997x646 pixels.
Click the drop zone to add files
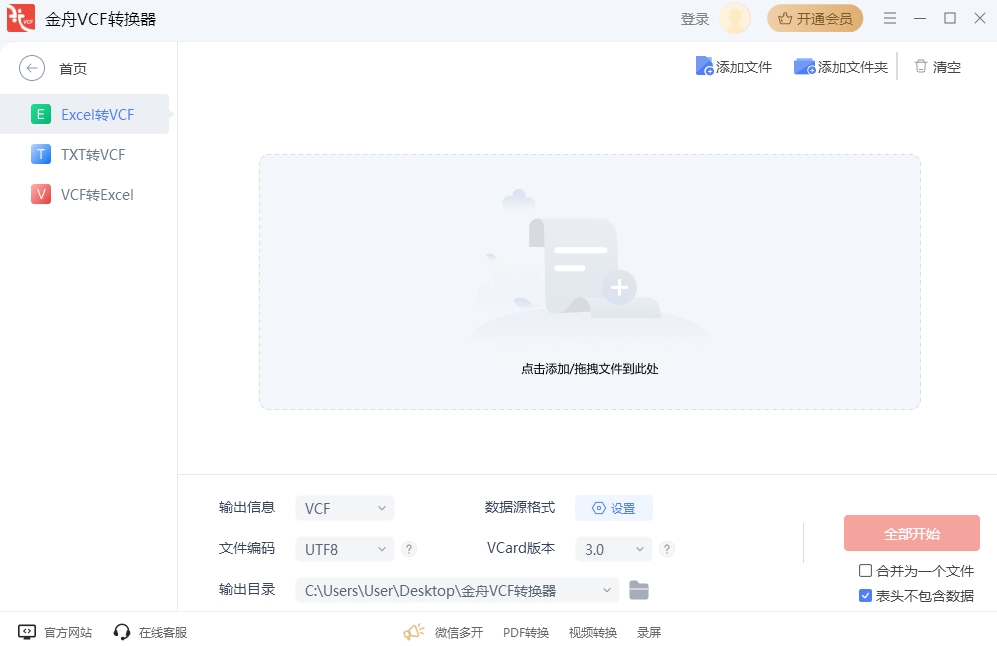point(589,282)
